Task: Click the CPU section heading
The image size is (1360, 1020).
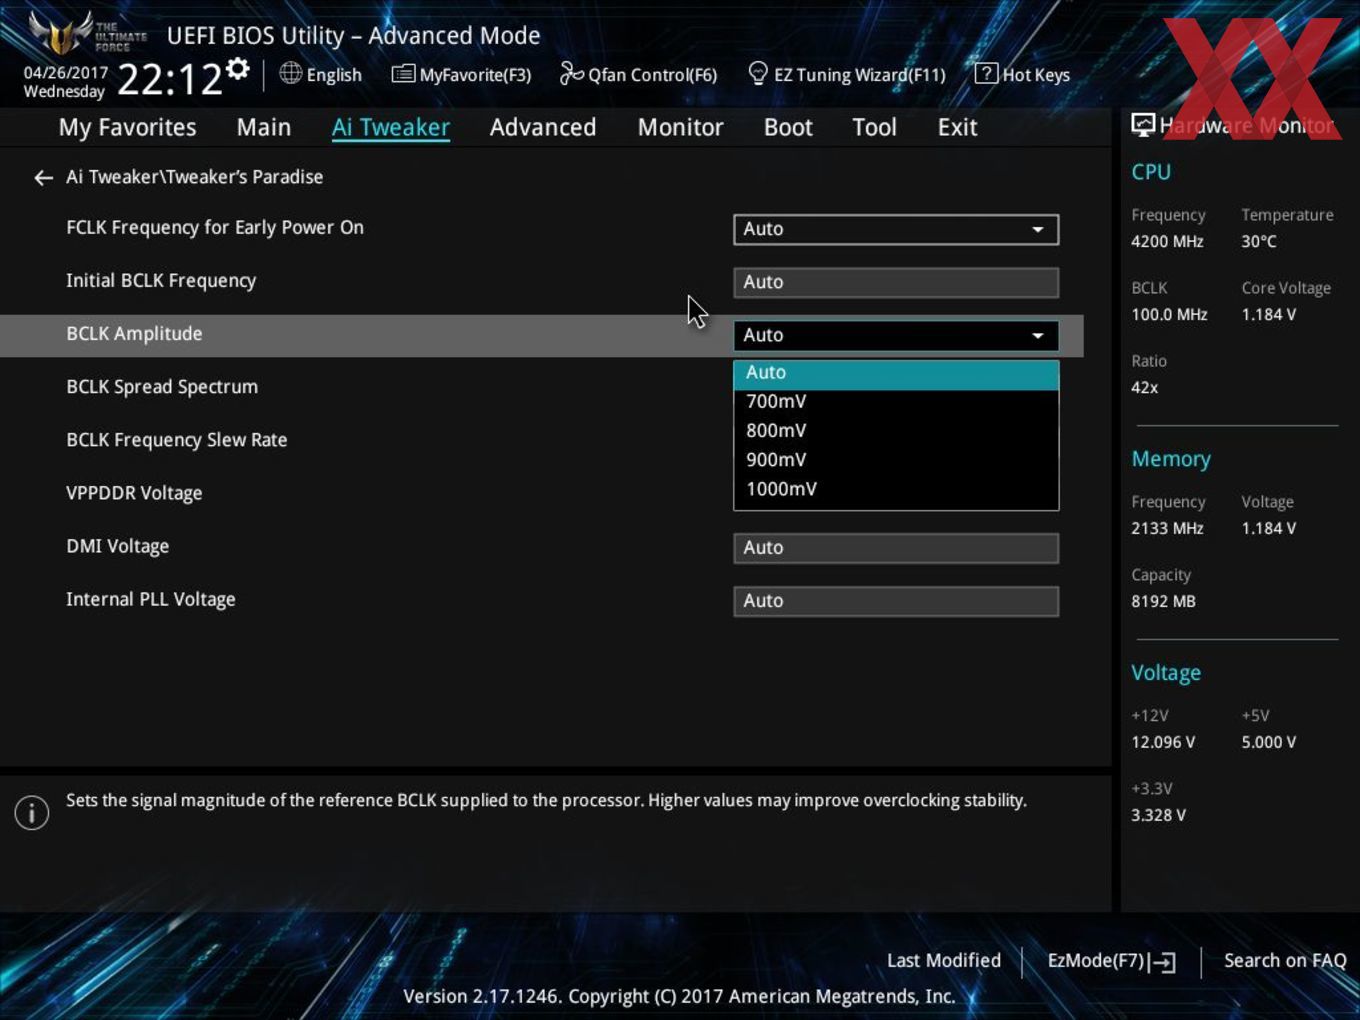Action: pos(1151,172)
